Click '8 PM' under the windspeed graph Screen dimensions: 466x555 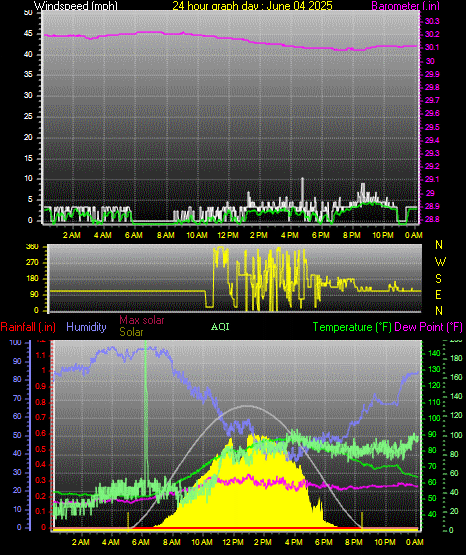[352, 235]
